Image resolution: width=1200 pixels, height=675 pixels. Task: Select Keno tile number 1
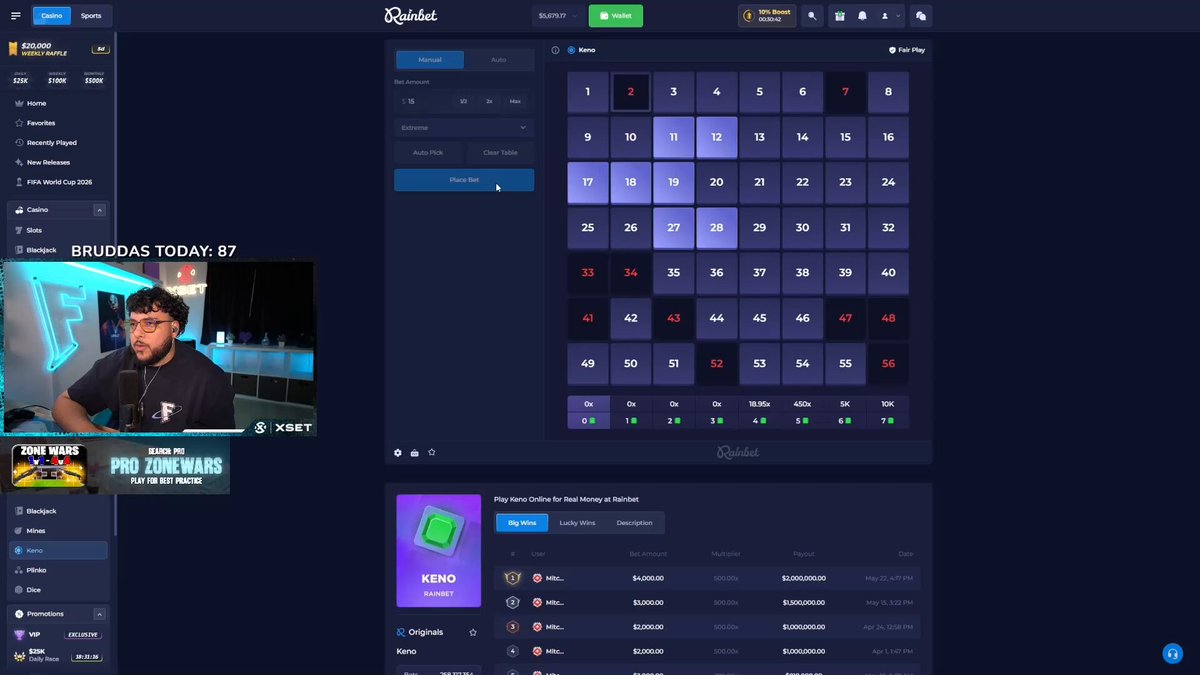588,92
